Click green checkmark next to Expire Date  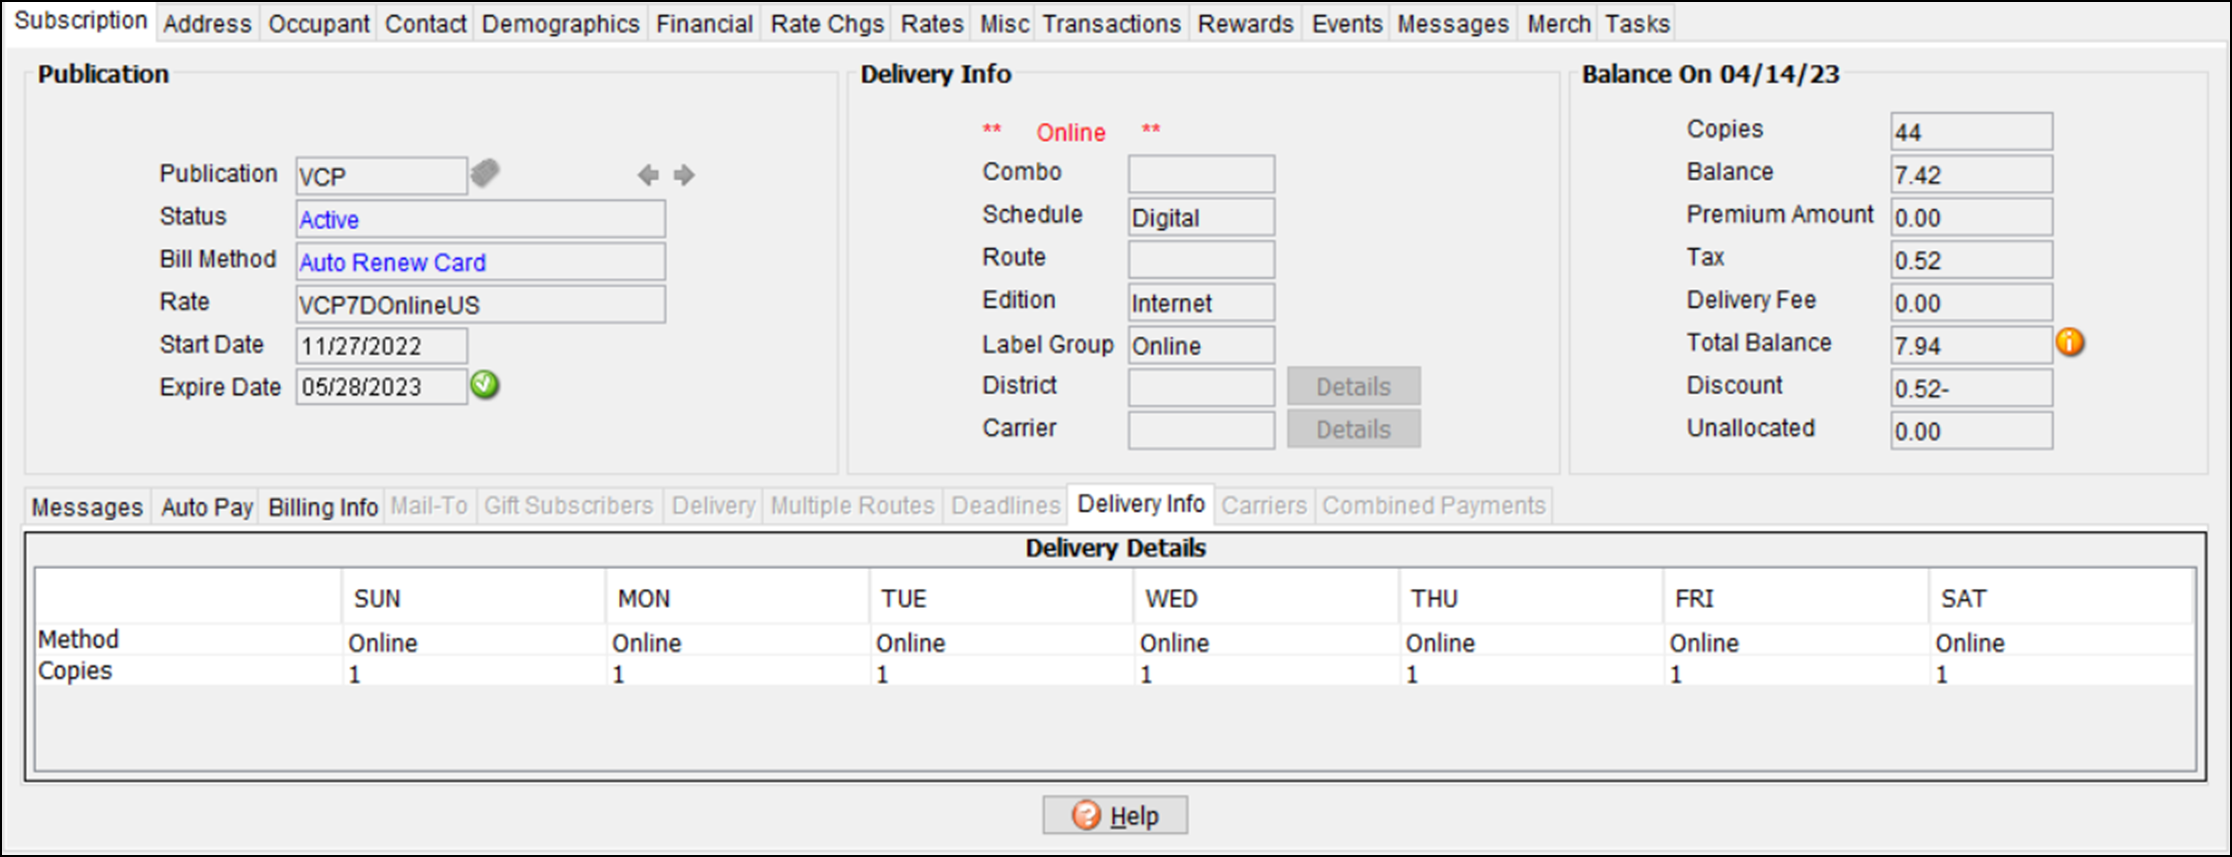(485, 385)
